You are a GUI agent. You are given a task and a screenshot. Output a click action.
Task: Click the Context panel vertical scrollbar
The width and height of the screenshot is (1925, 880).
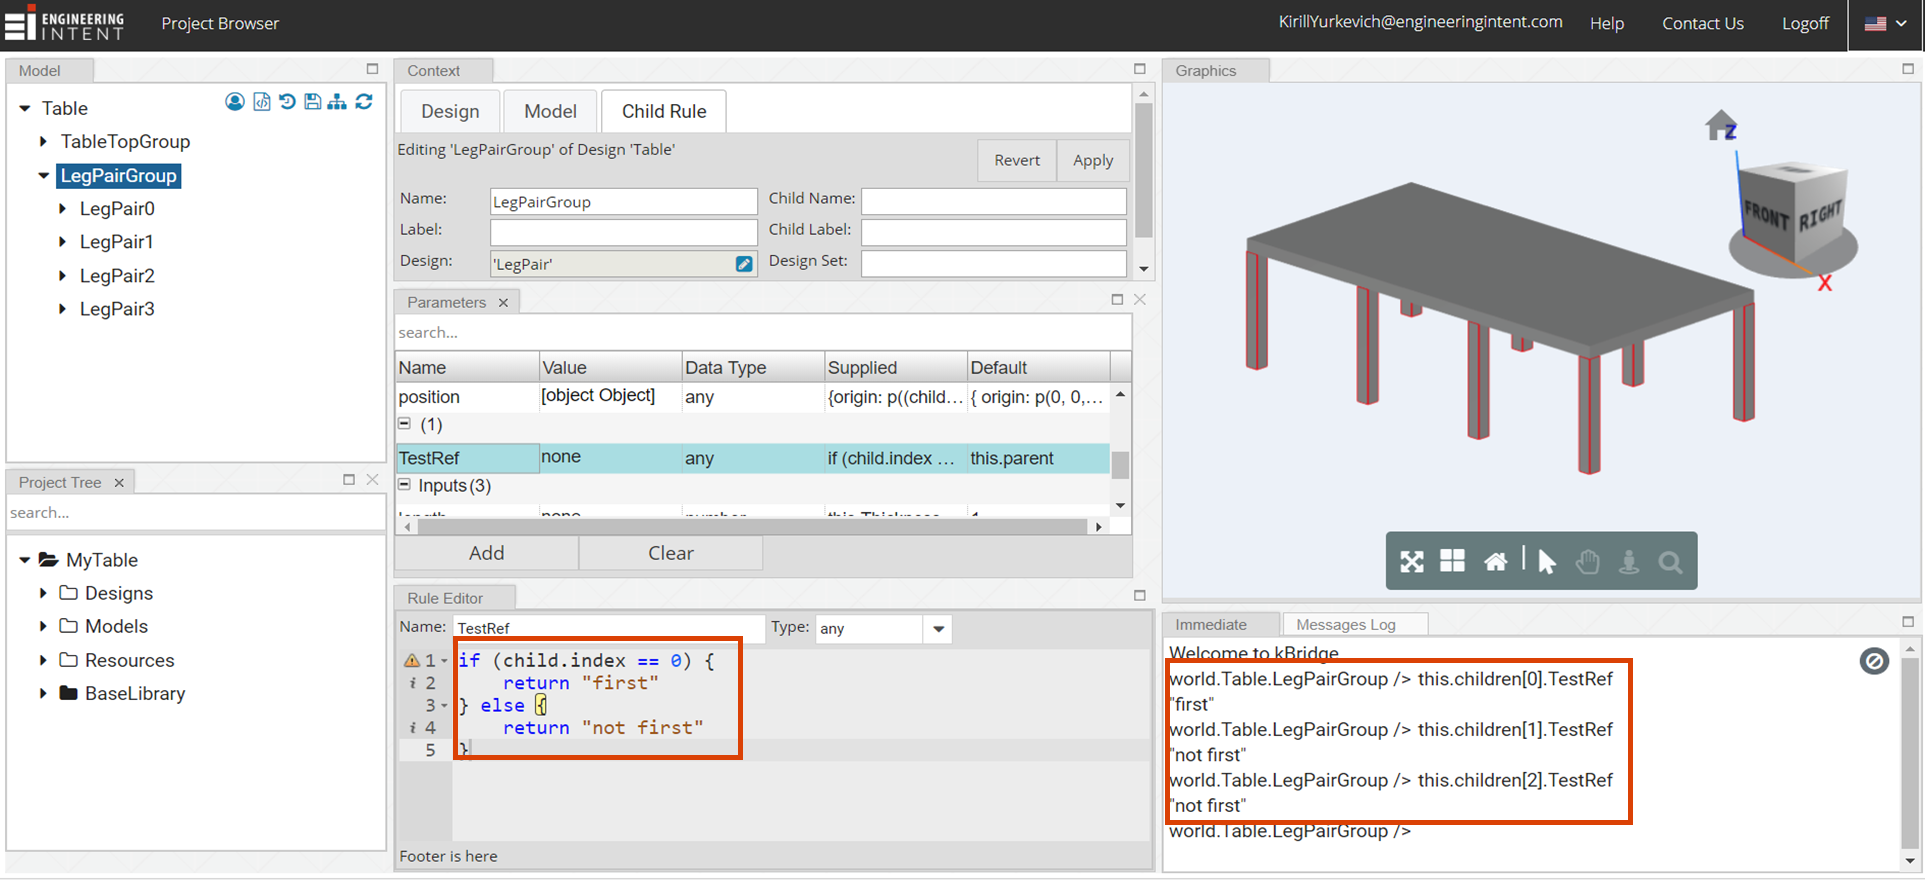[x=1144, y=170]
